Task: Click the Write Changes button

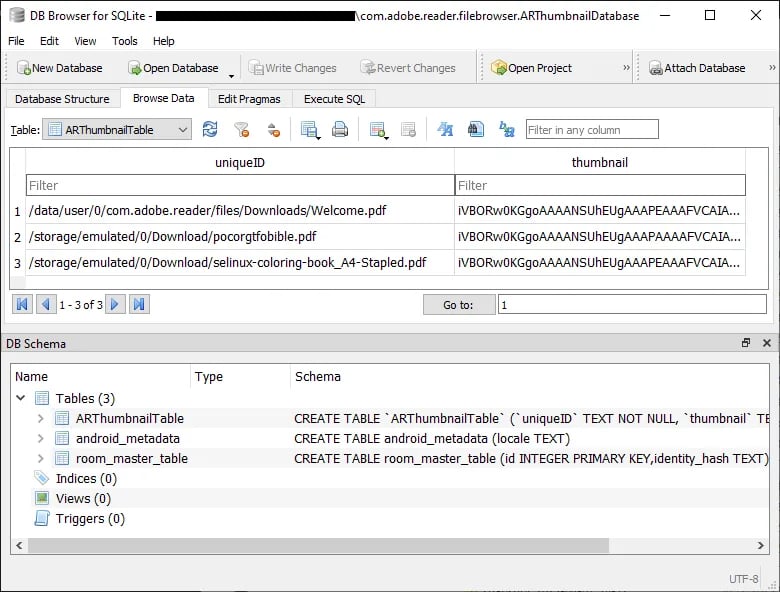Action: pyautogui.click(x=292, y=68)
